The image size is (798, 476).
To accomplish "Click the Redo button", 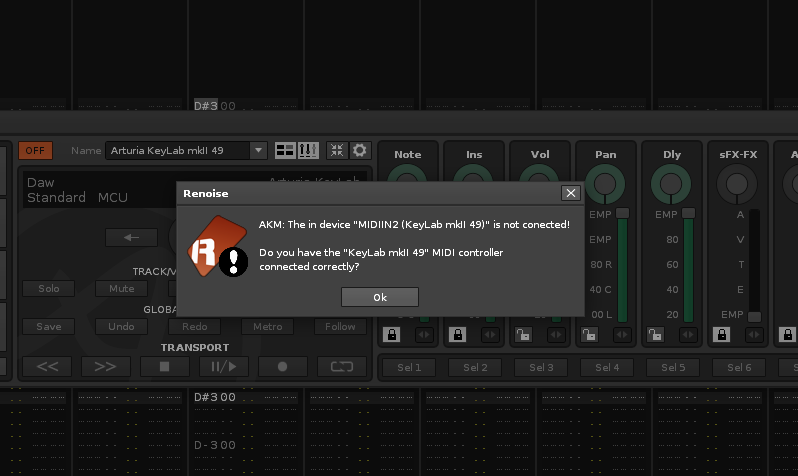I will (x=194, y=327).
